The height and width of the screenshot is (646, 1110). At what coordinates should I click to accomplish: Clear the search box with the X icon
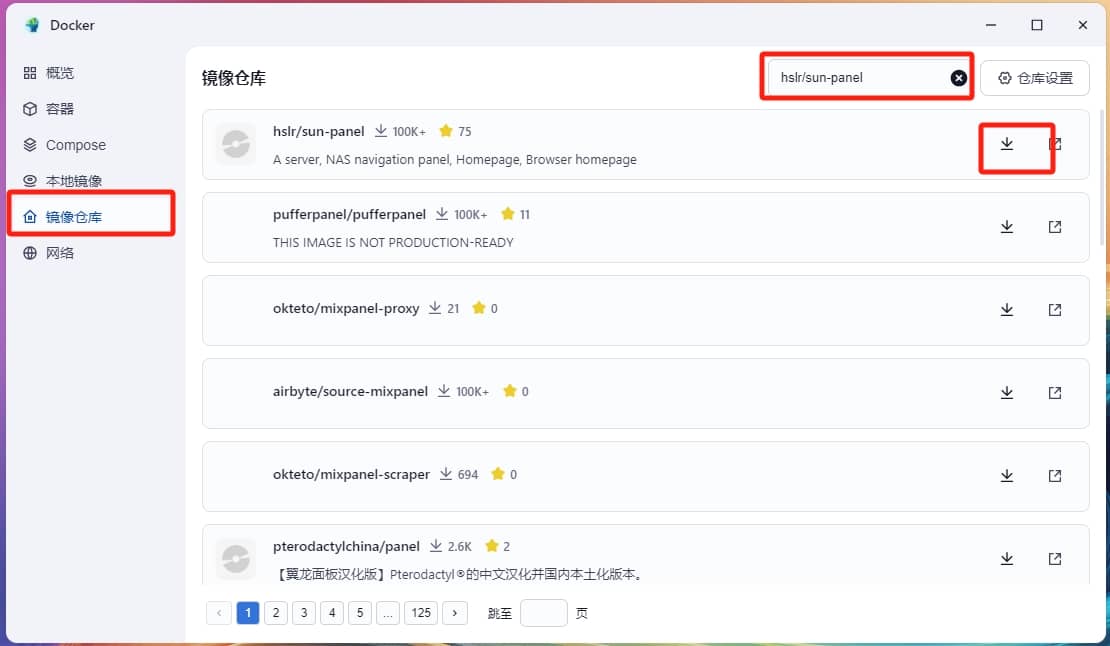tap(959, 78)
